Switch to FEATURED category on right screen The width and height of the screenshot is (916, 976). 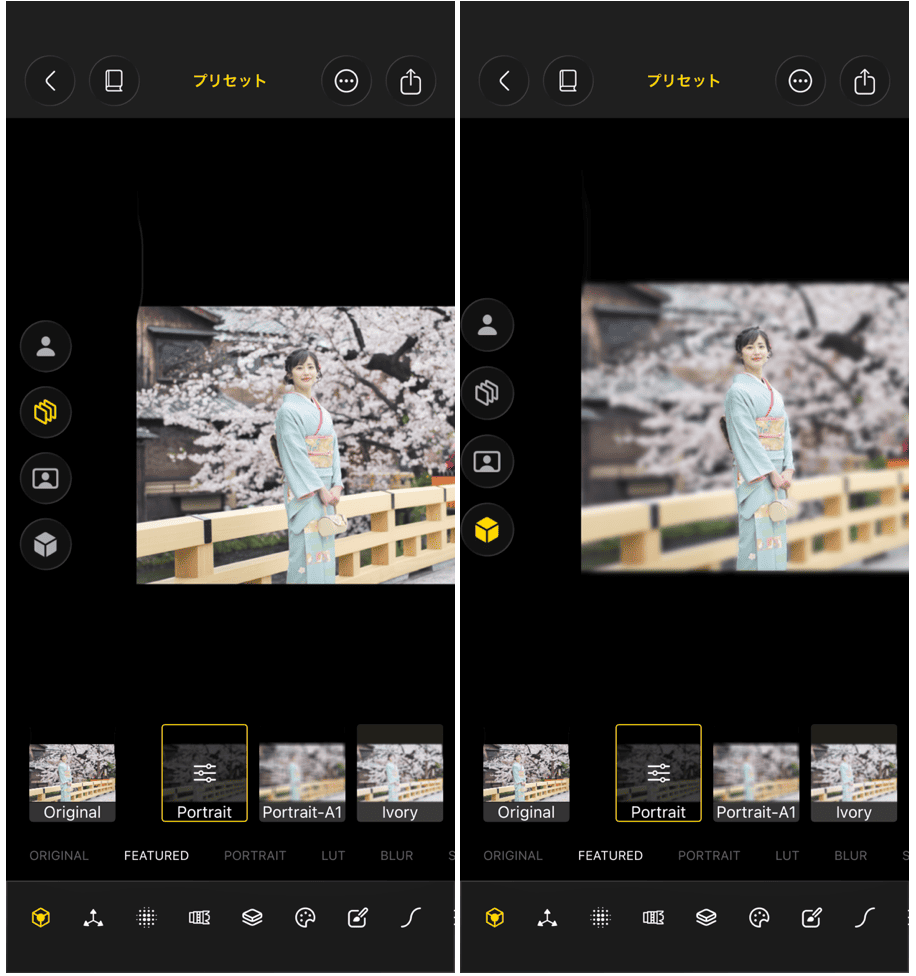(x=610, y=856)
